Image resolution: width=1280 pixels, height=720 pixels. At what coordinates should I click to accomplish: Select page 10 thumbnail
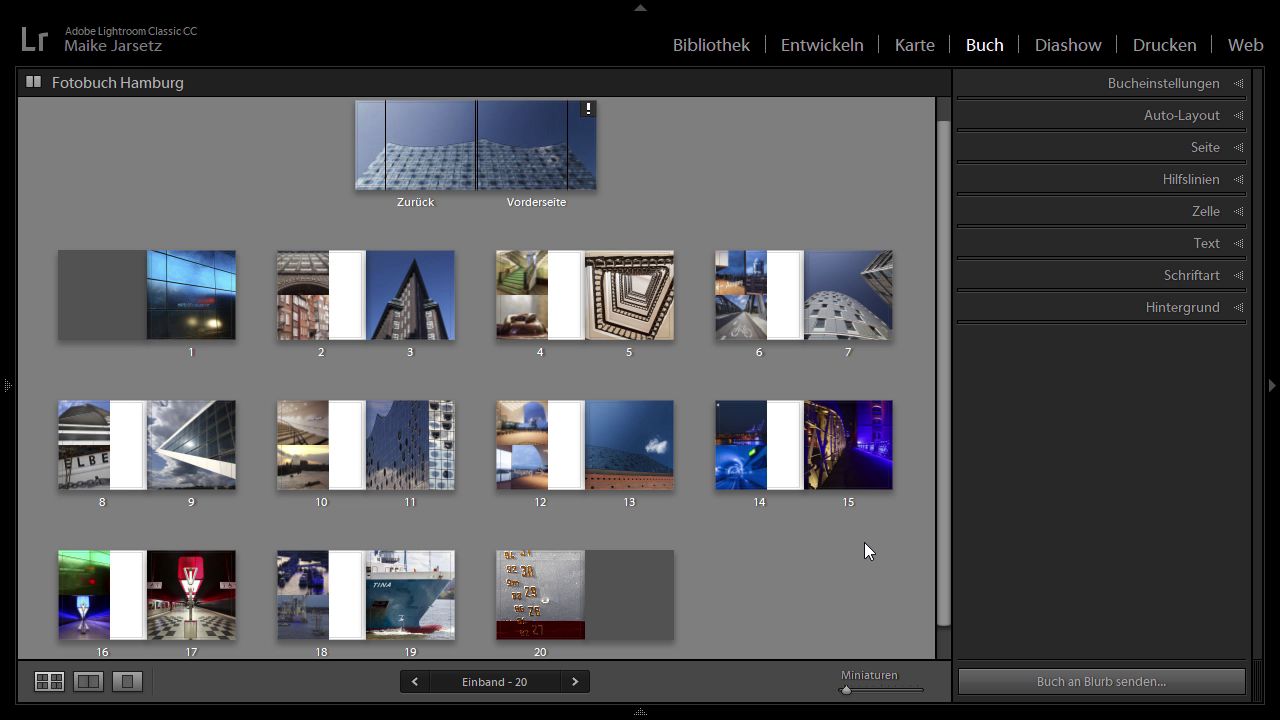click(x=321, y=445)
